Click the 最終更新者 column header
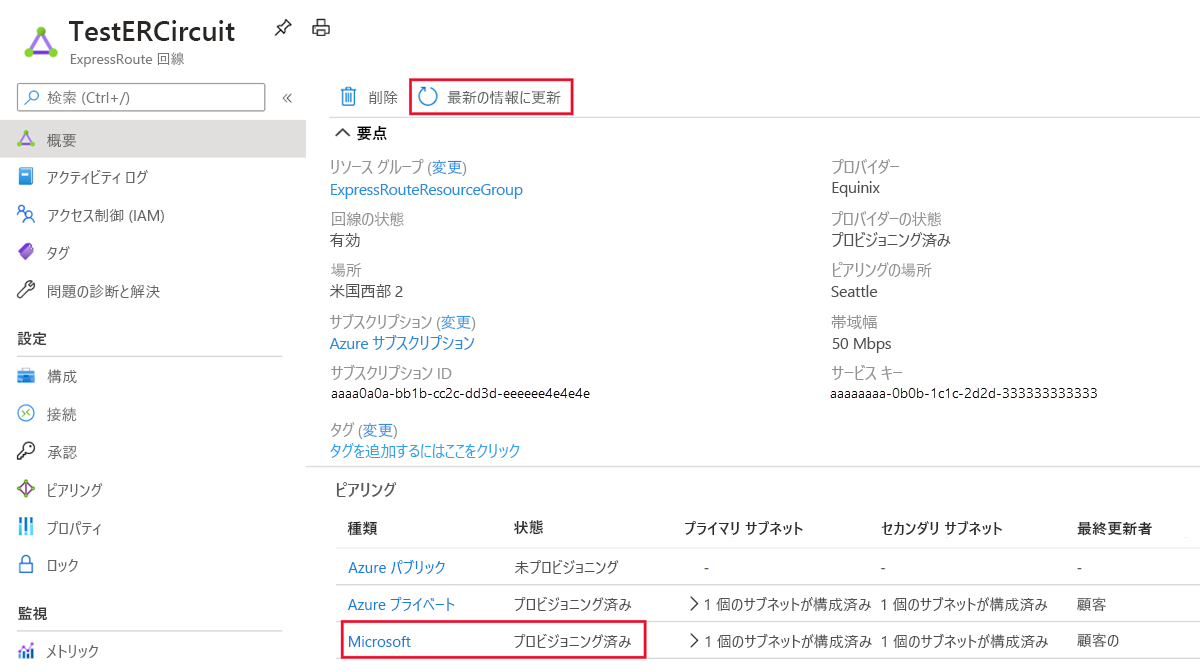Image resolution: width=1200 pixels, height=672 pixels. (x=1114, y=528)
